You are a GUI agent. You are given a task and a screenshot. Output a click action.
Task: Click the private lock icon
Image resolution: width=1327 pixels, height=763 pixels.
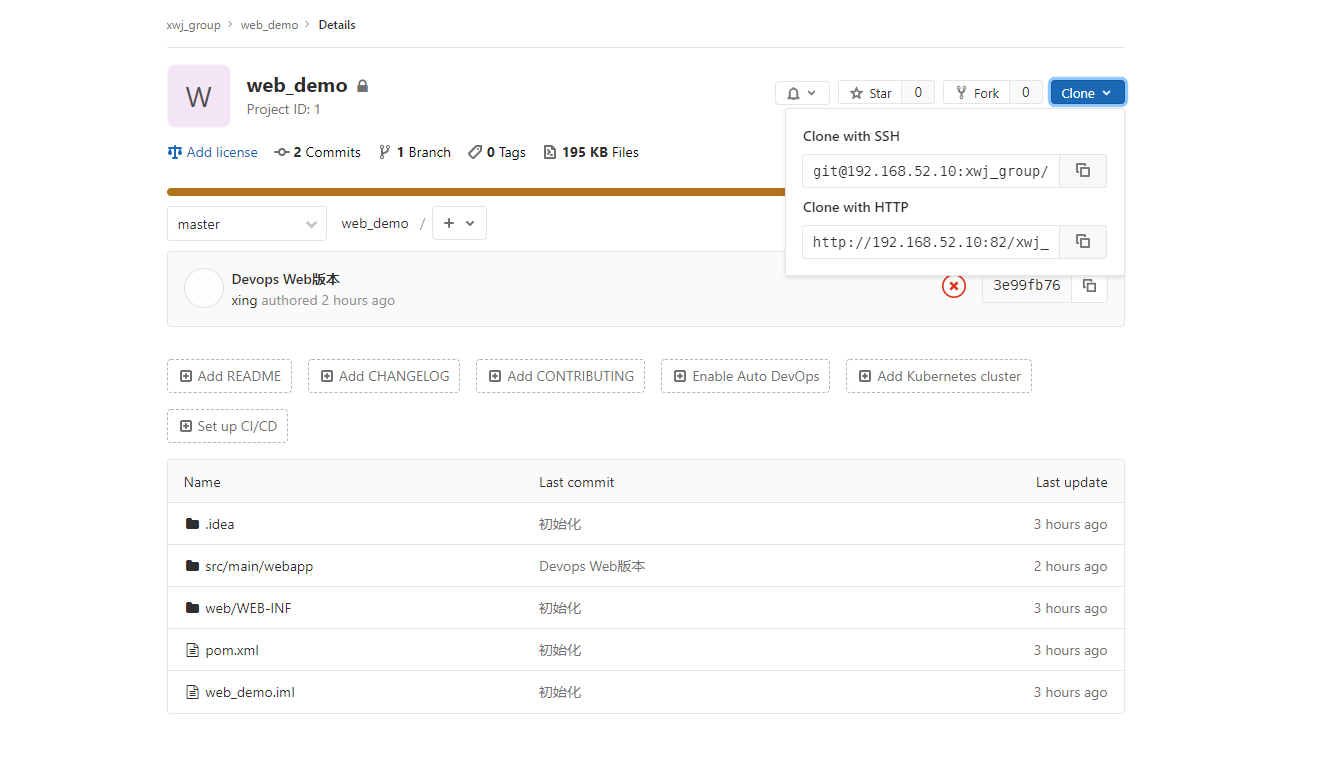point(363,87)
